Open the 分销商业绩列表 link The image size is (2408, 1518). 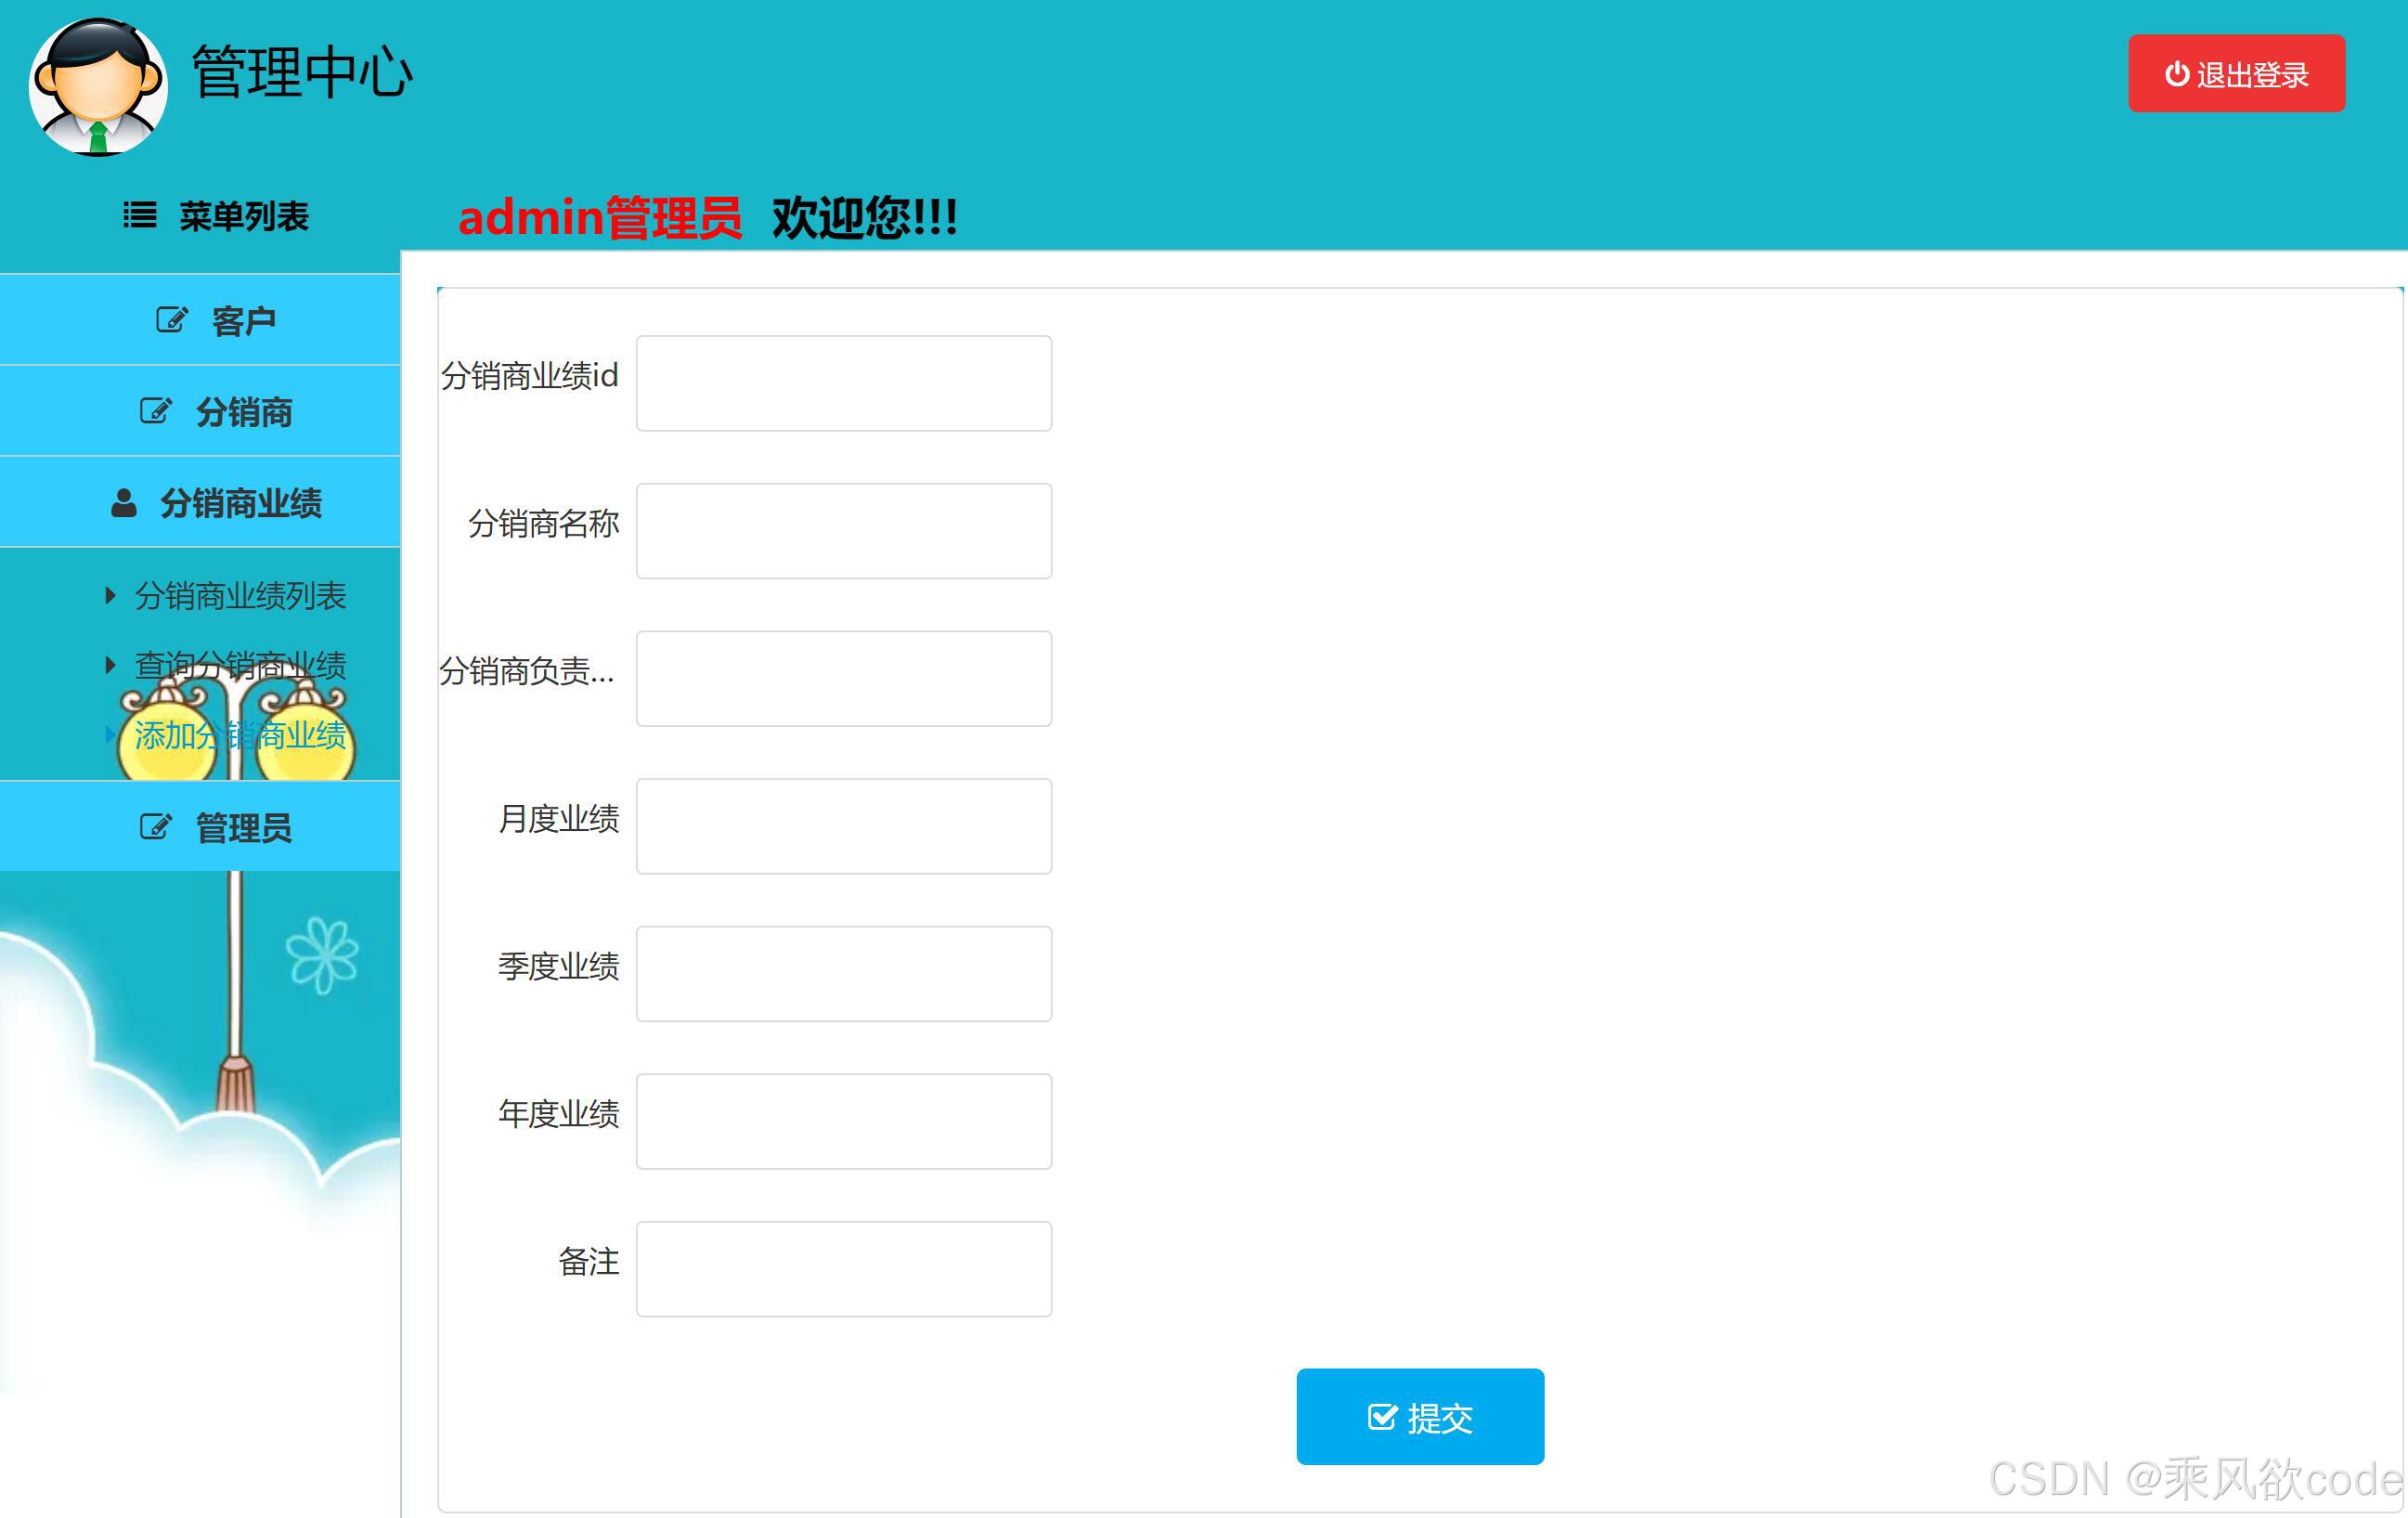[240, 595]
